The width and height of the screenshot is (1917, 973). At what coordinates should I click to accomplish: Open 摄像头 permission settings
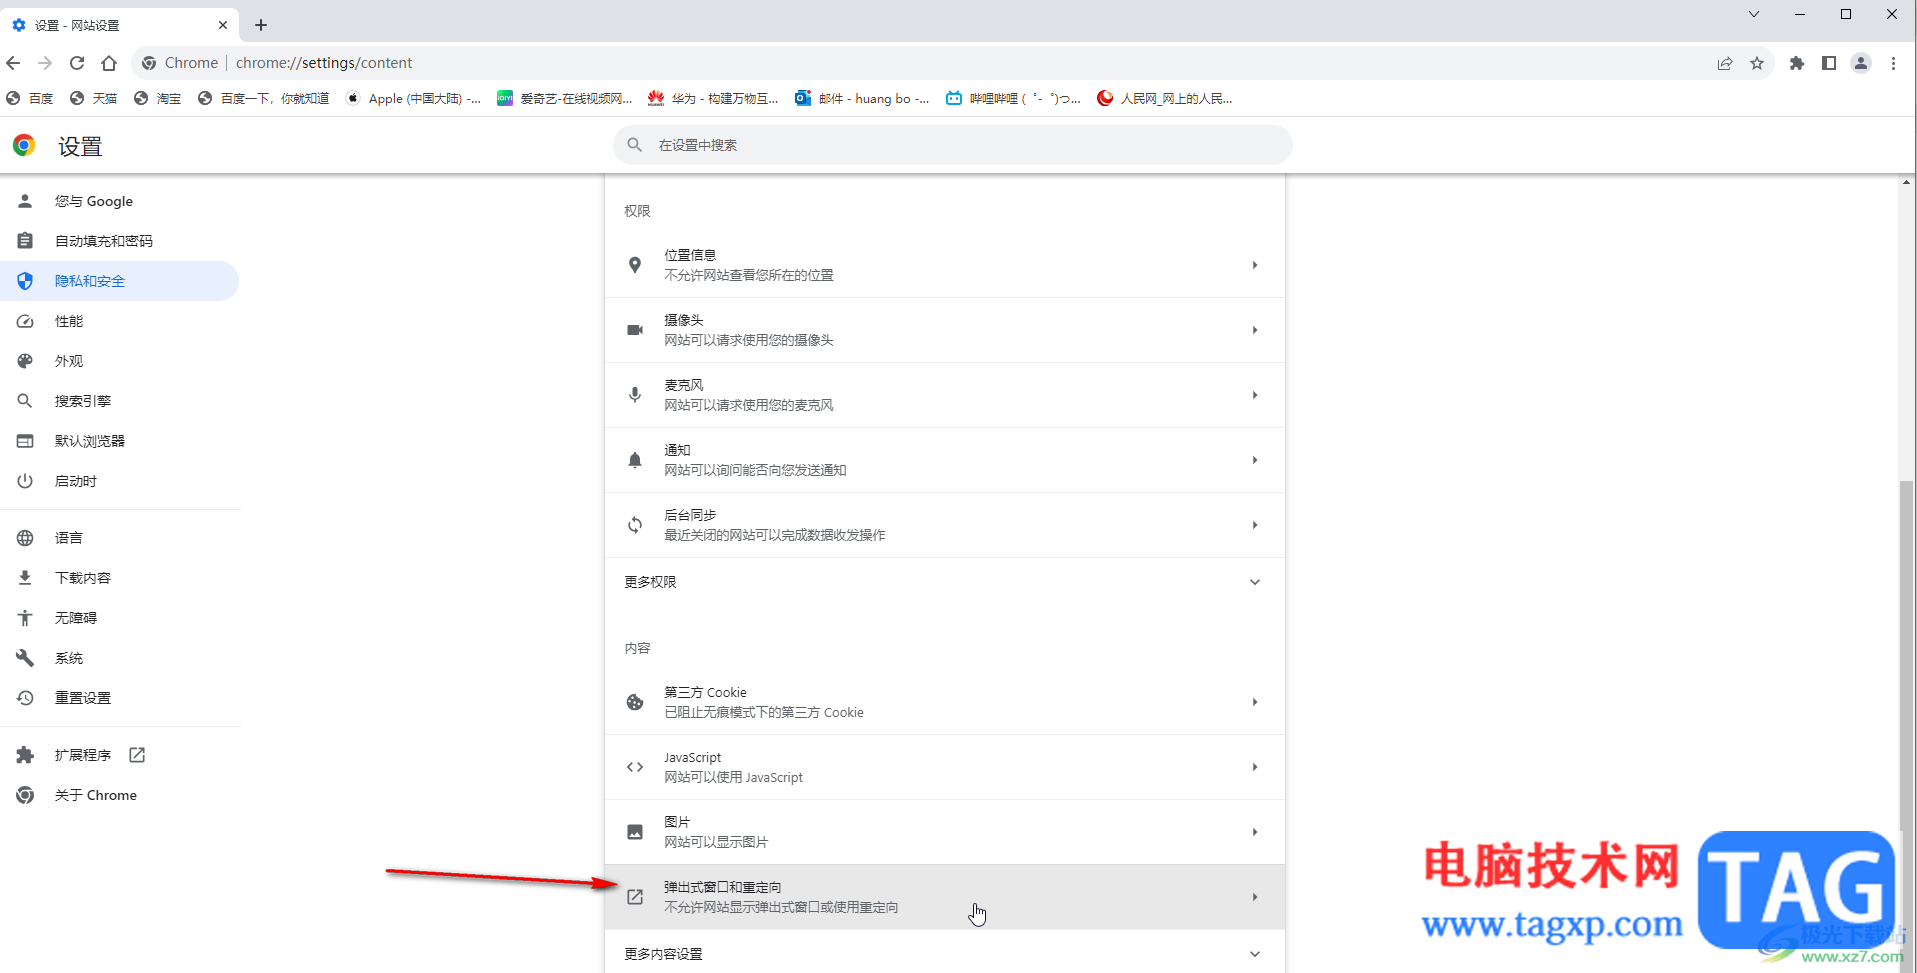[x=944, y=330]
